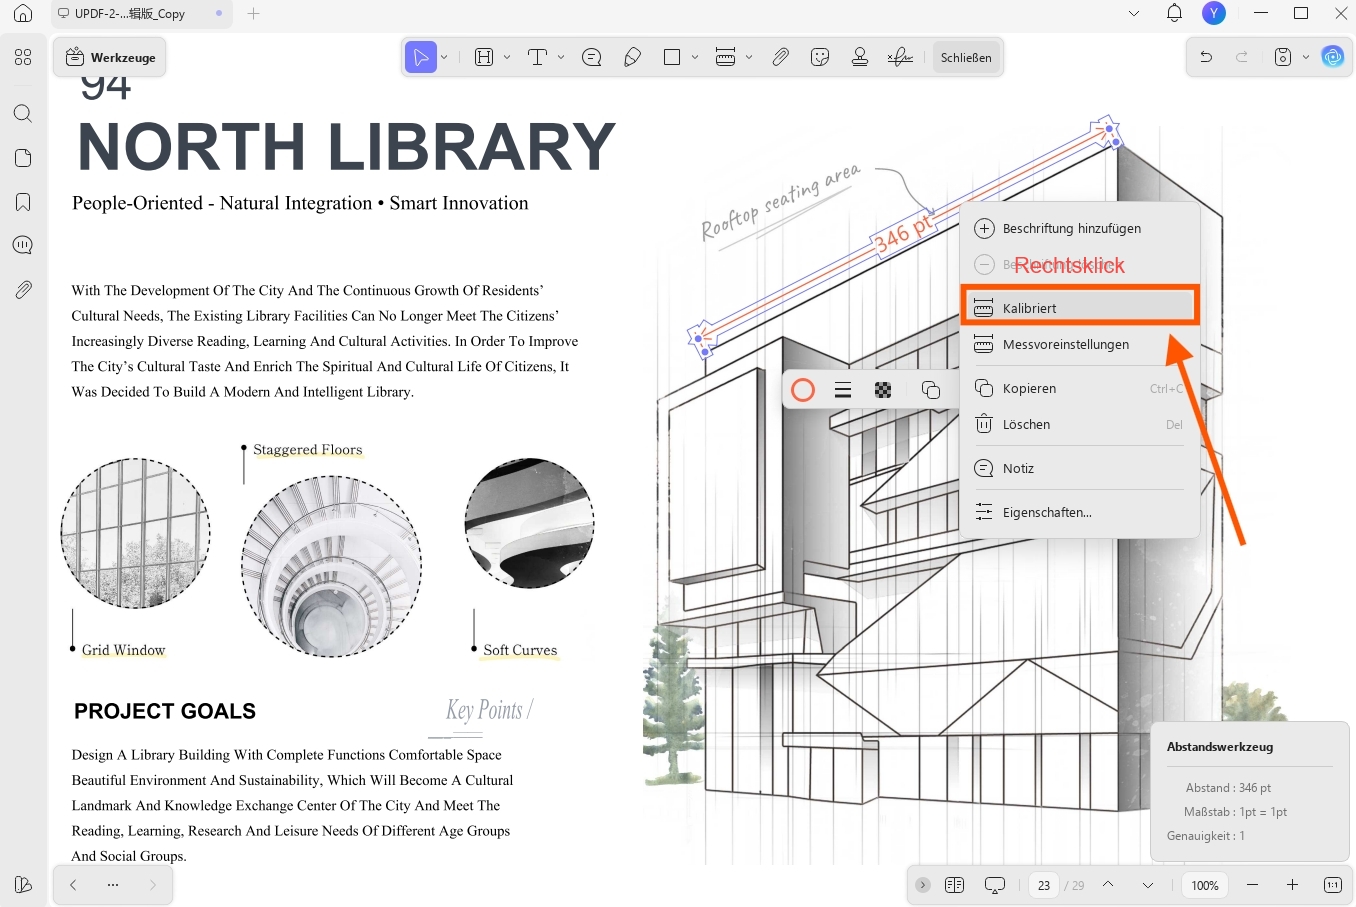Select the attachment paperclip tool
The image size is (1356, 907).
pyautogui.click(x=780, y=57)
